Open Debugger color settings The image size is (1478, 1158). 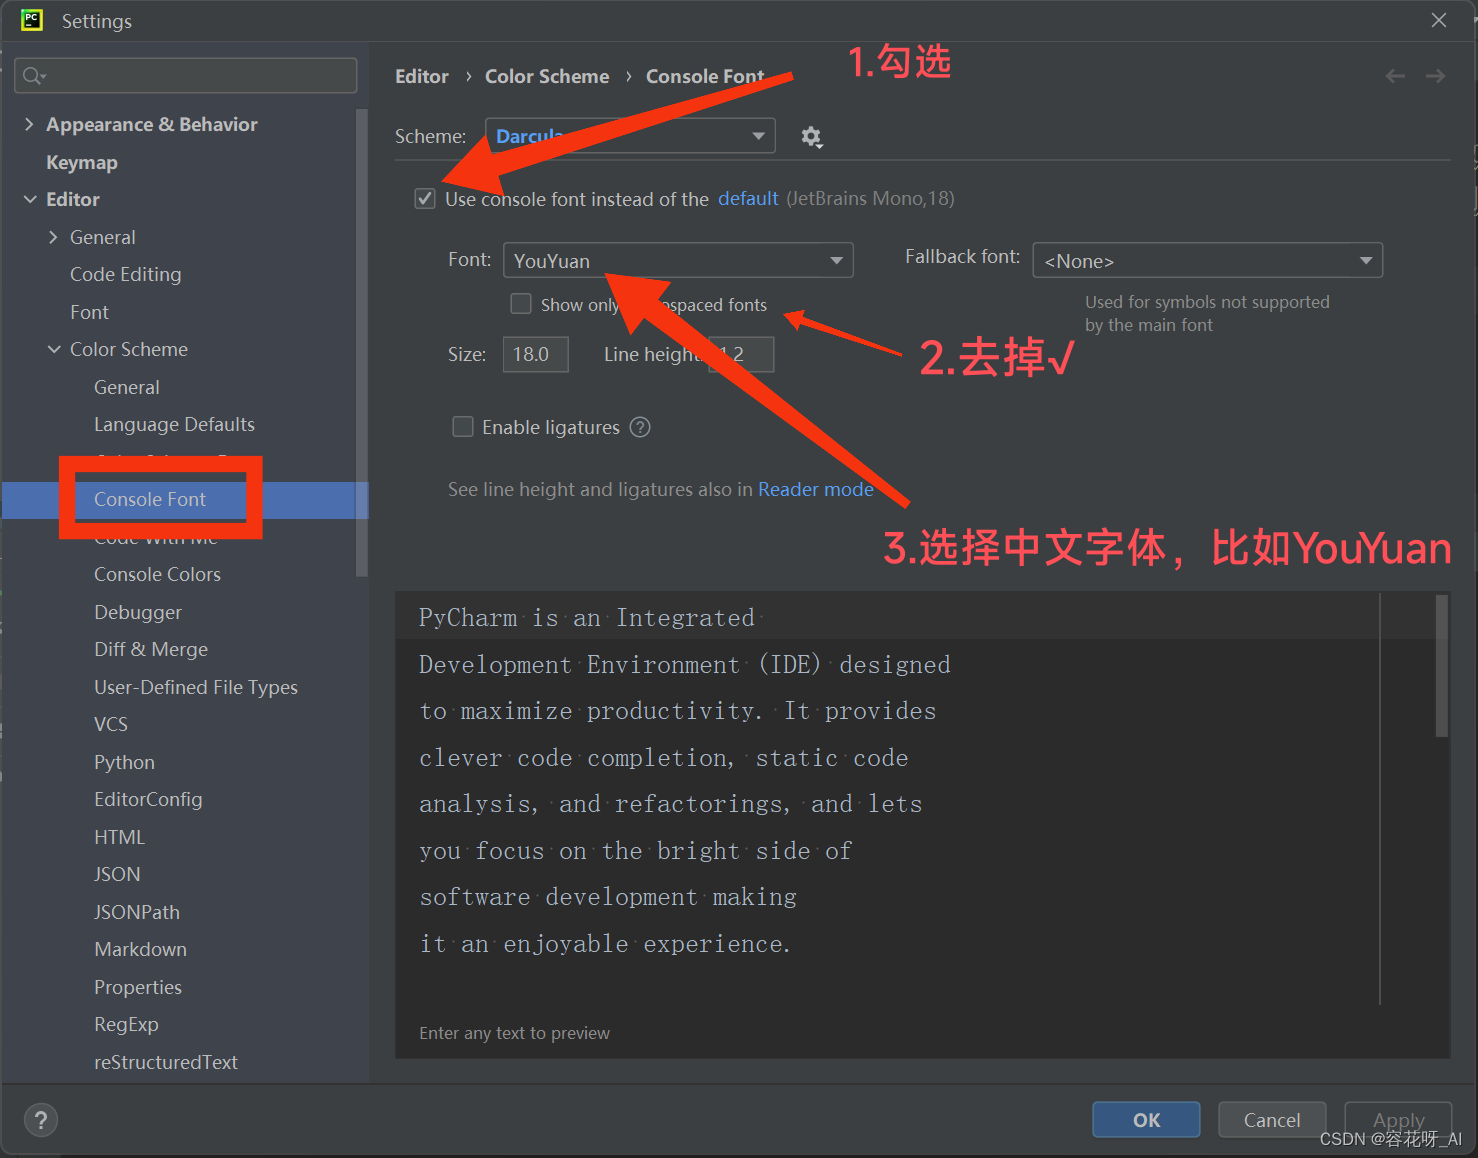[138, 612]
